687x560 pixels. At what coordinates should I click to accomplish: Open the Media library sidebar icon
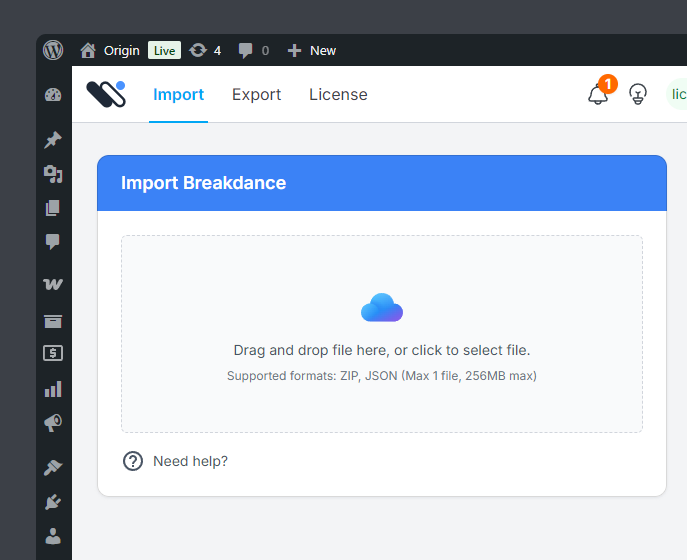(53, 174)
